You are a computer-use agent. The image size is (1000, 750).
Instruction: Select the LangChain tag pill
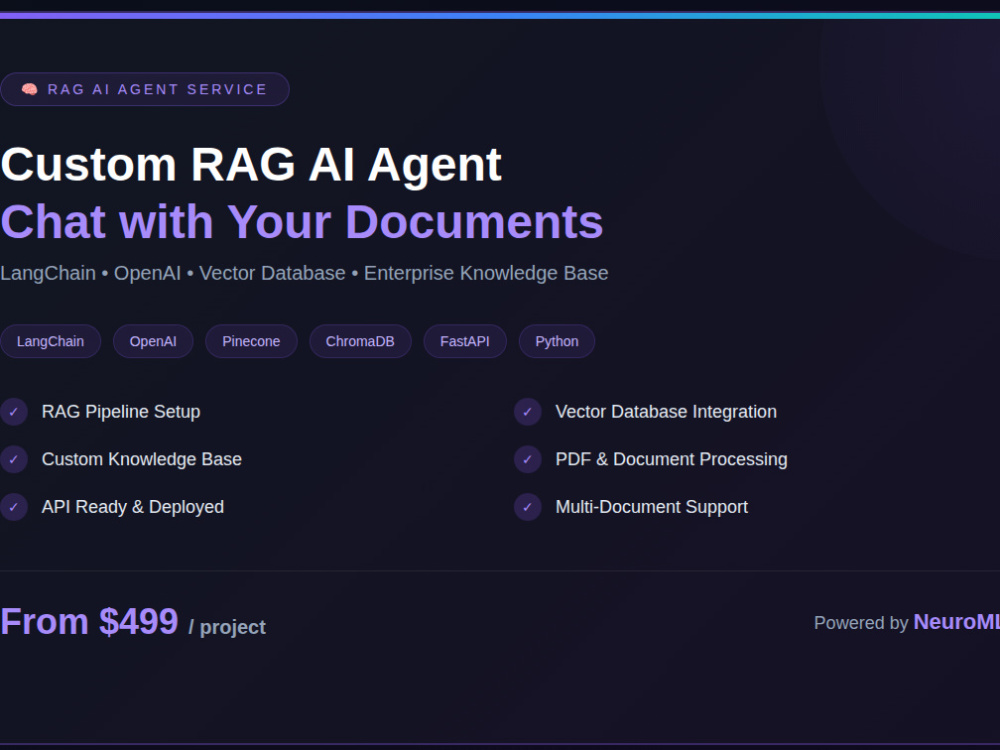50,341
